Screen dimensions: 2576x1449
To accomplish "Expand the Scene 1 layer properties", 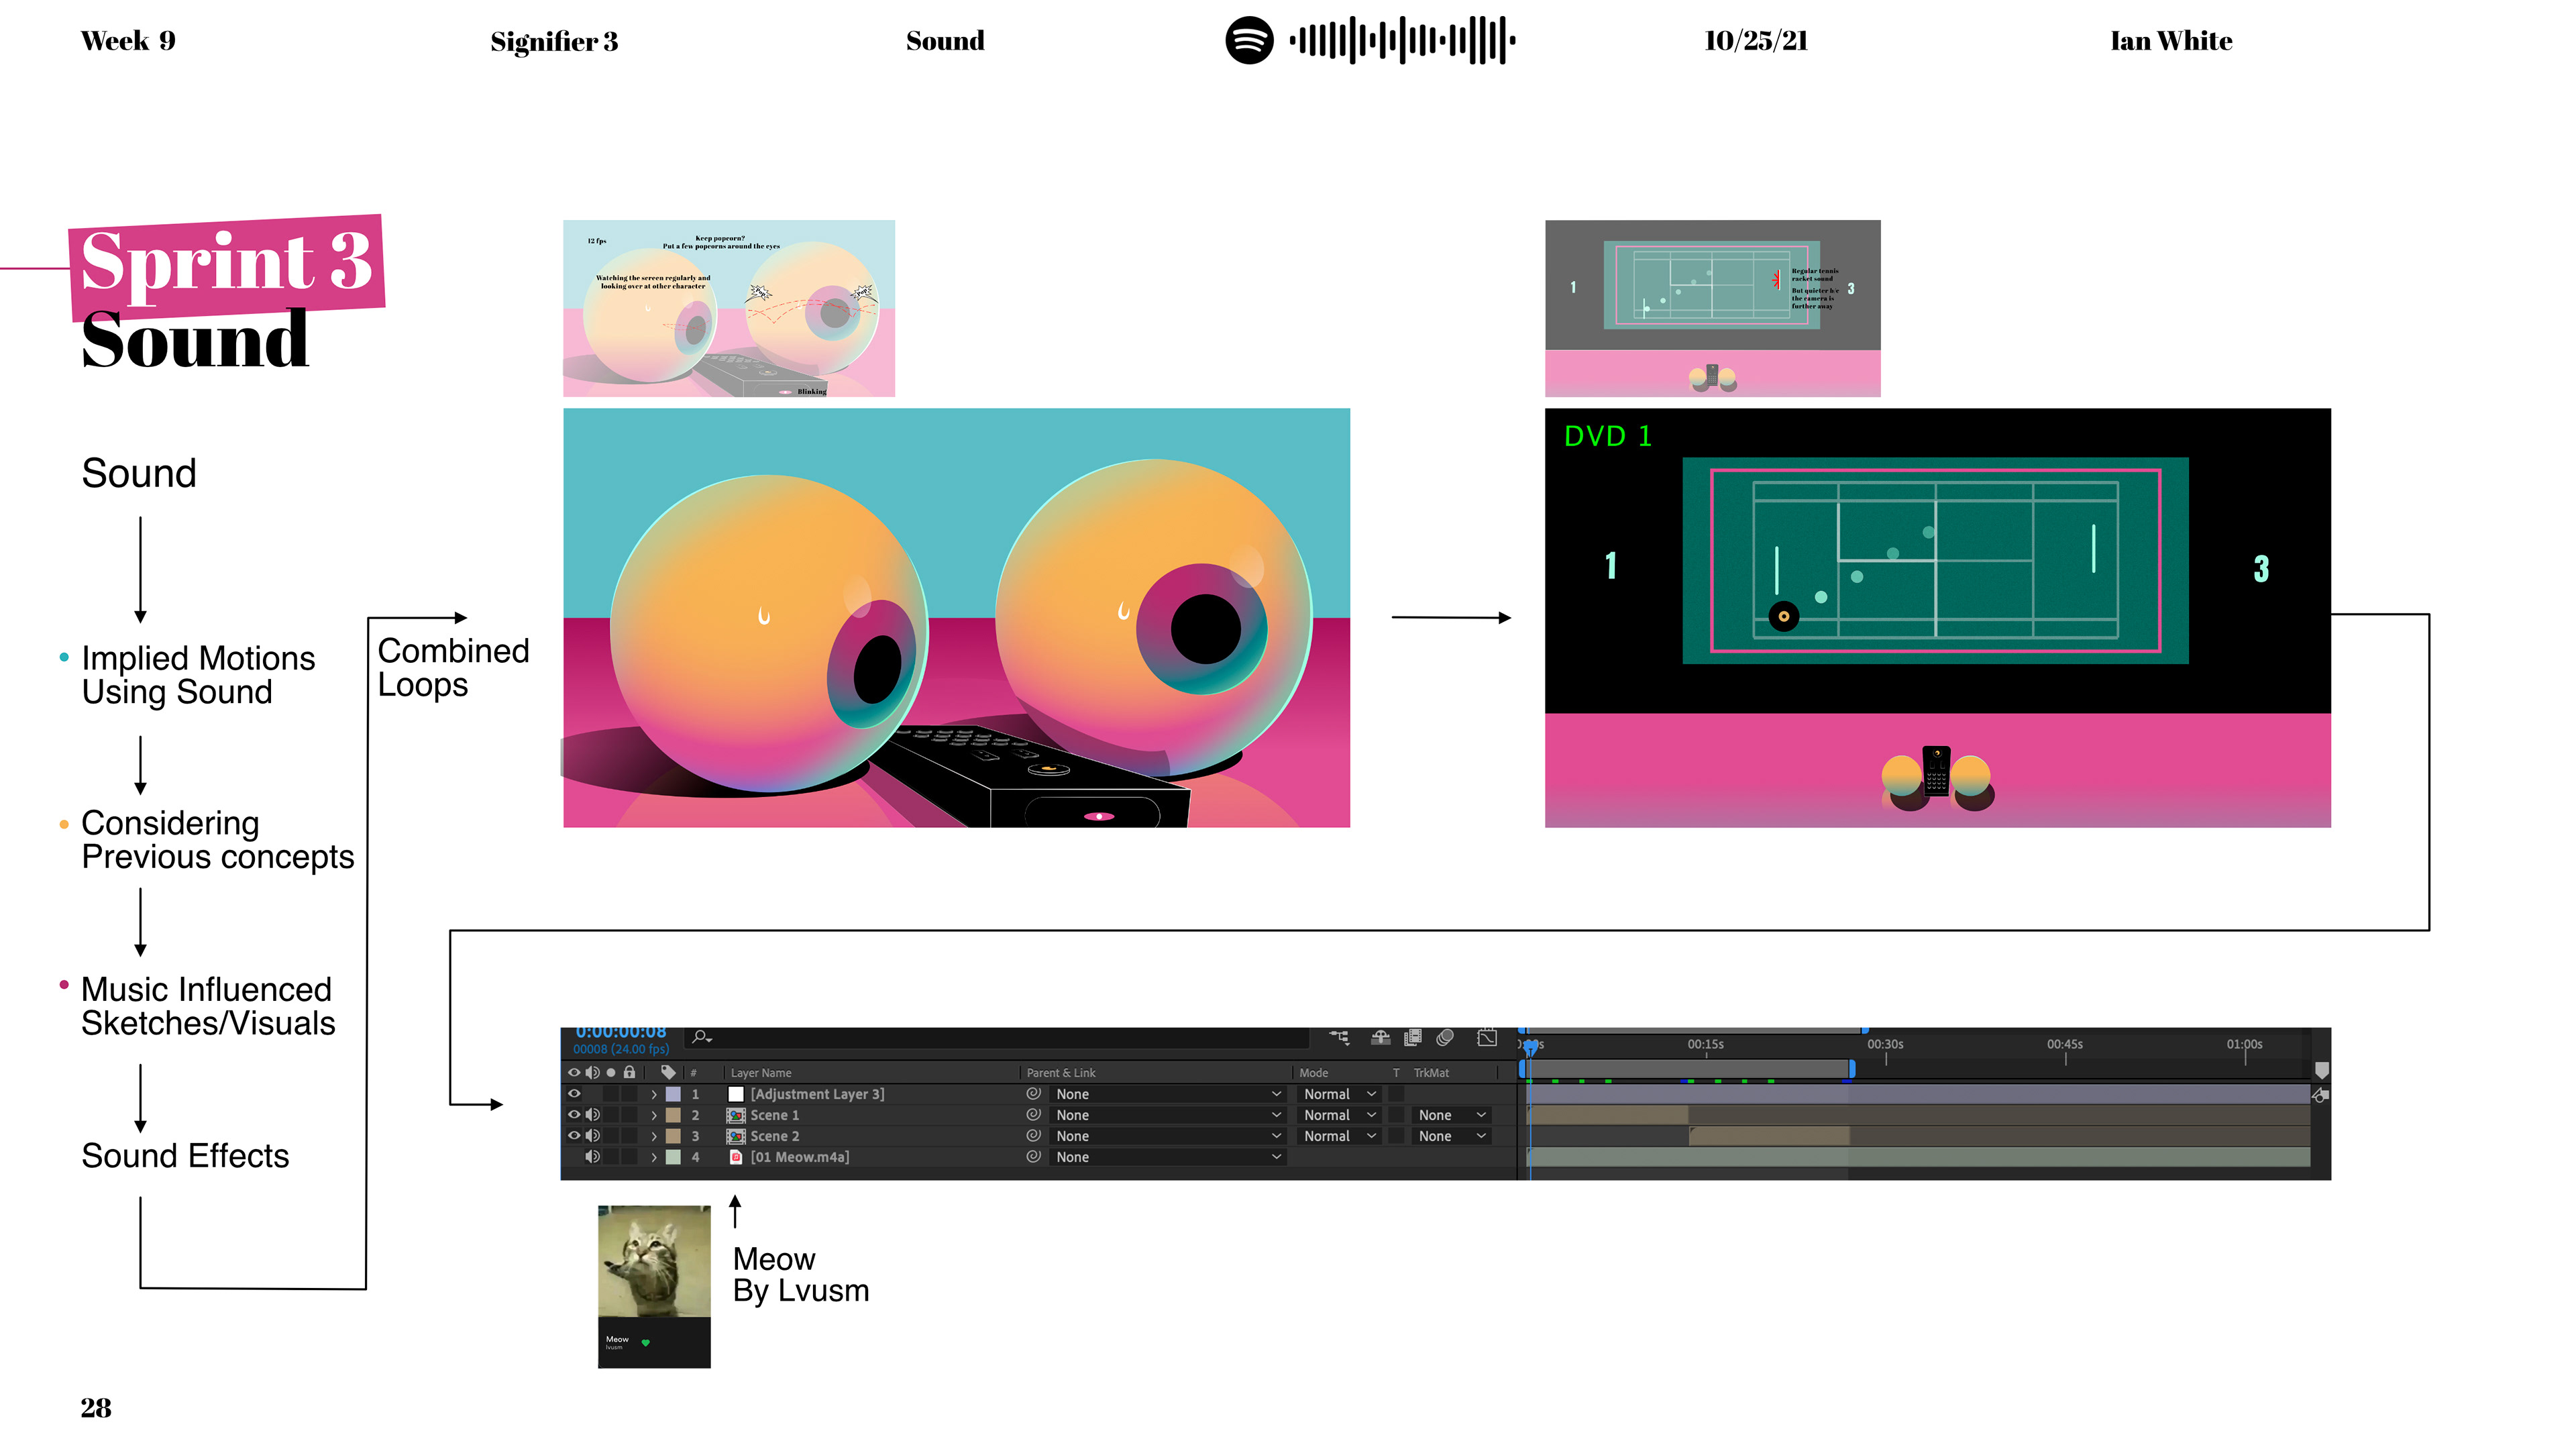I will (x=654, y=1115).
